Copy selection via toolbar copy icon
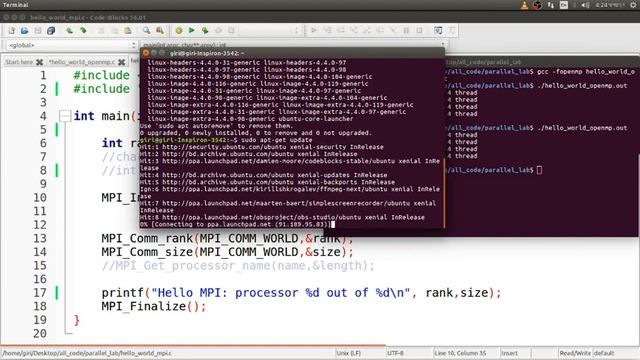640x360 pixels. click(x=115, y=31)
